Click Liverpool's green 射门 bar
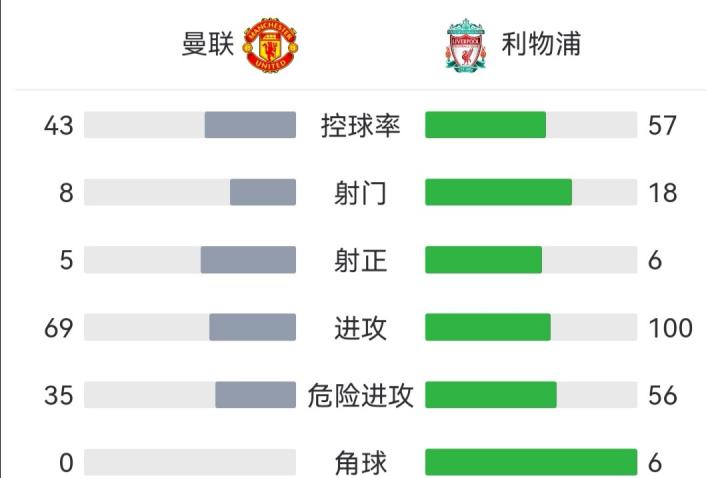The width and height of the screenshot is (720, 478). pos(498,192)
